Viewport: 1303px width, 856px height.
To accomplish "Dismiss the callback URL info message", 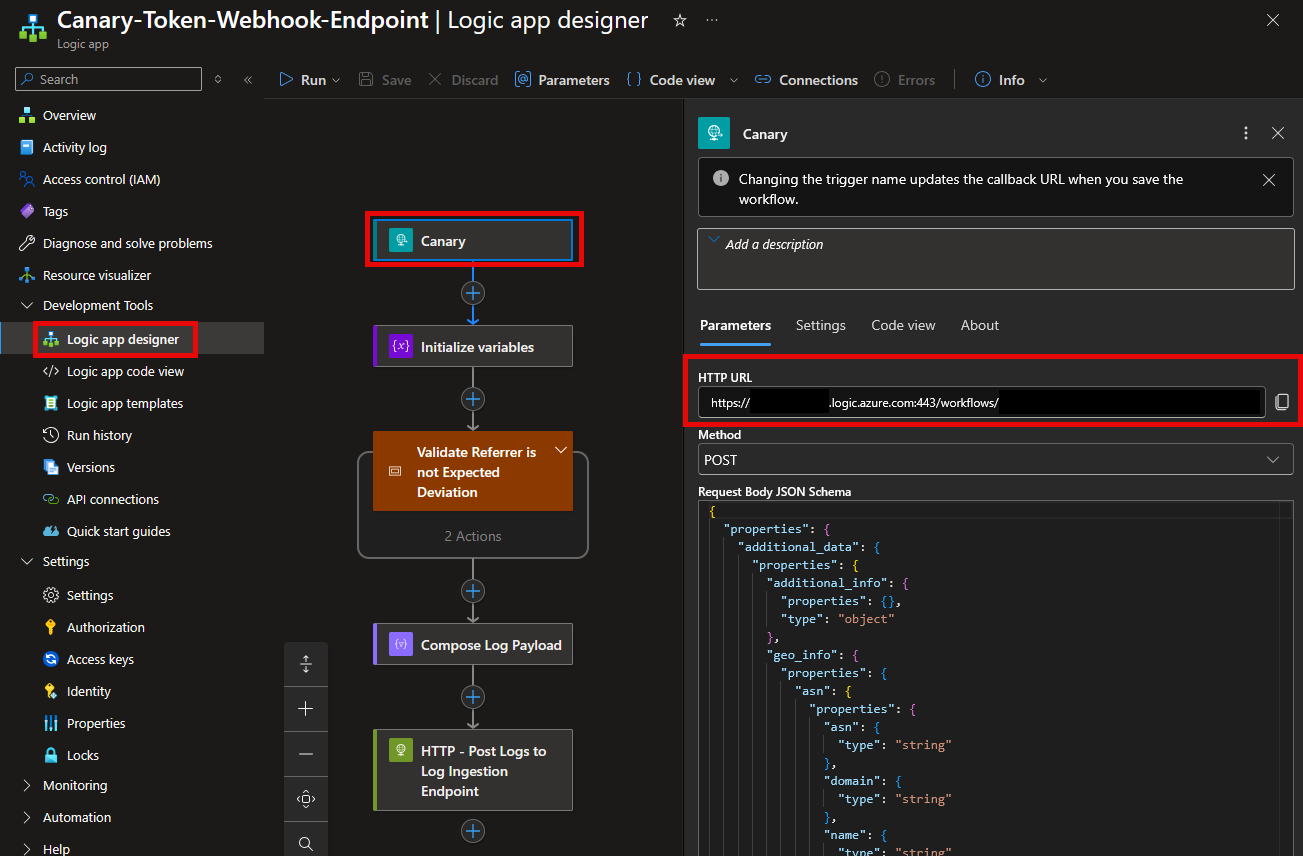I will coord(1269,180).
